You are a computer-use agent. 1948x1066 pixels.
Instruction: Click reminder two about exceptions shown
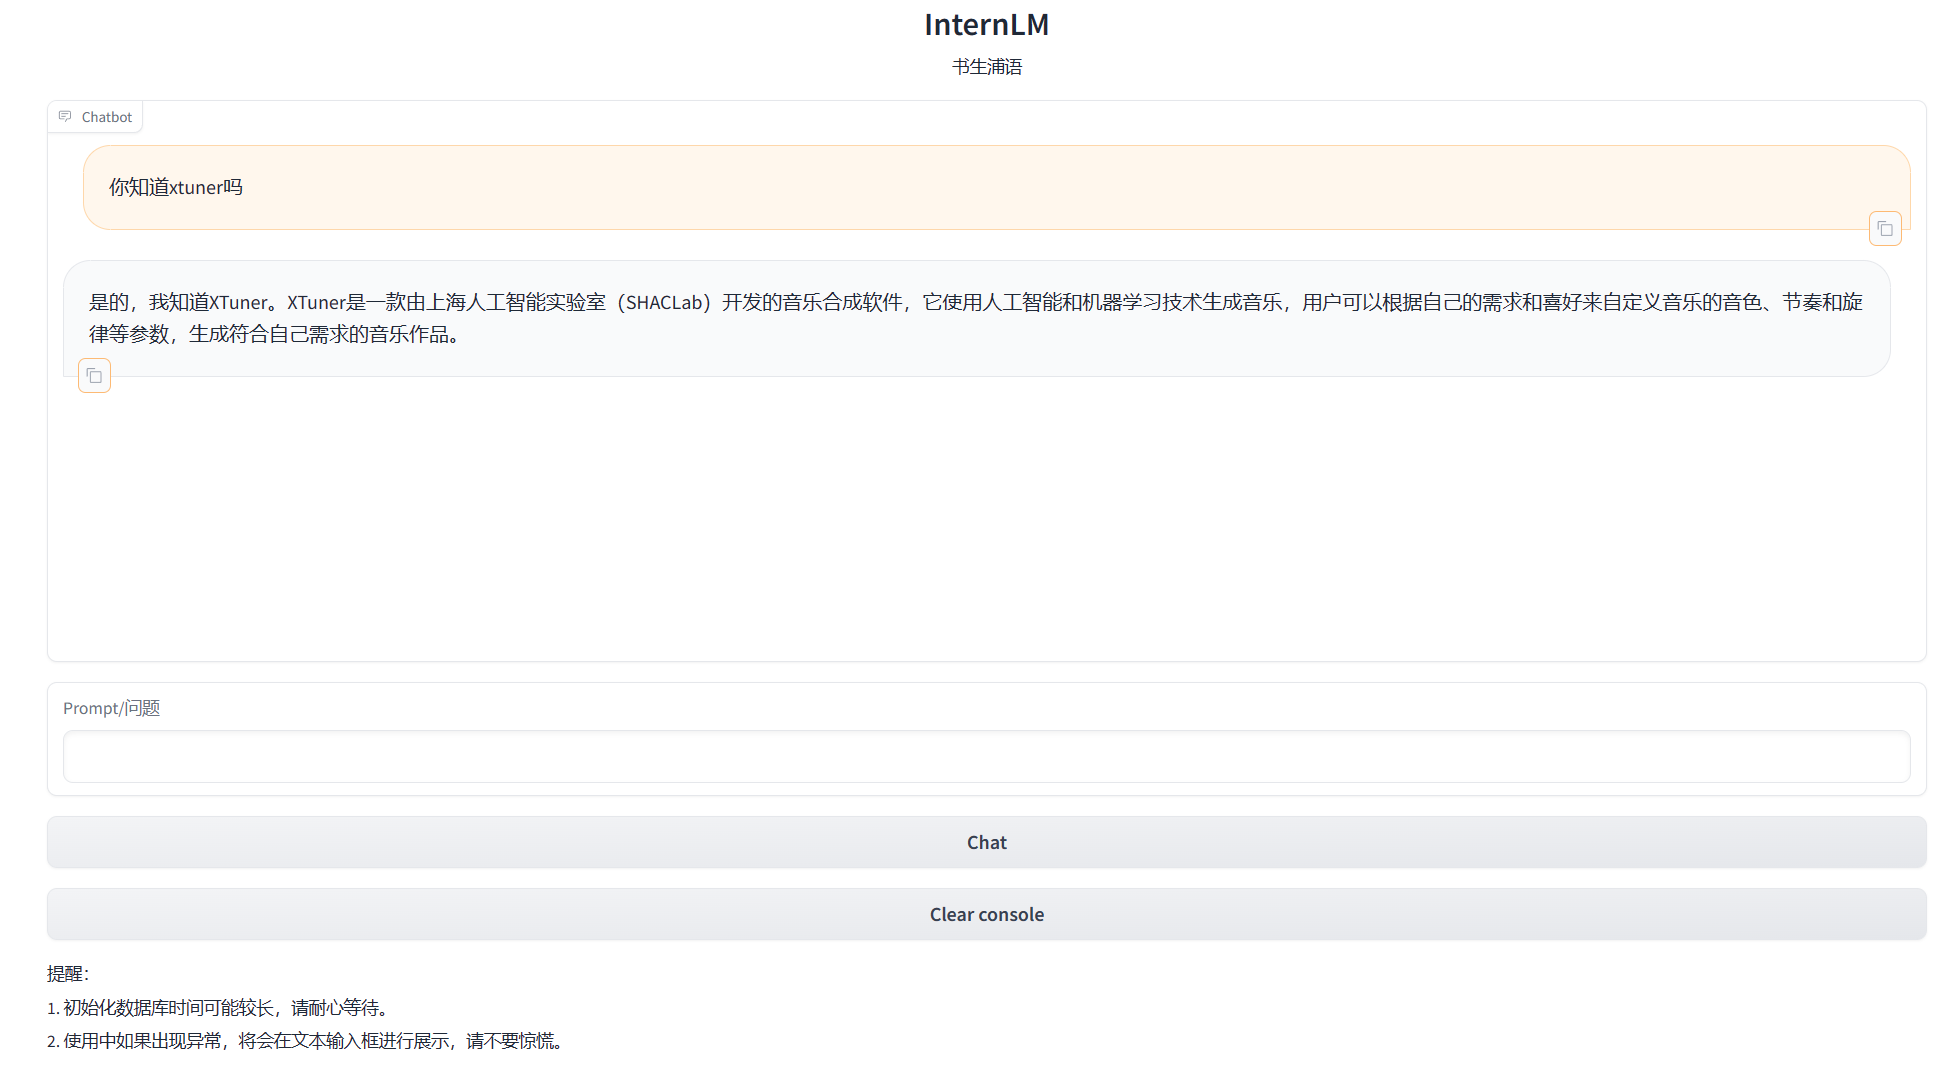(x=305, y=1040)
